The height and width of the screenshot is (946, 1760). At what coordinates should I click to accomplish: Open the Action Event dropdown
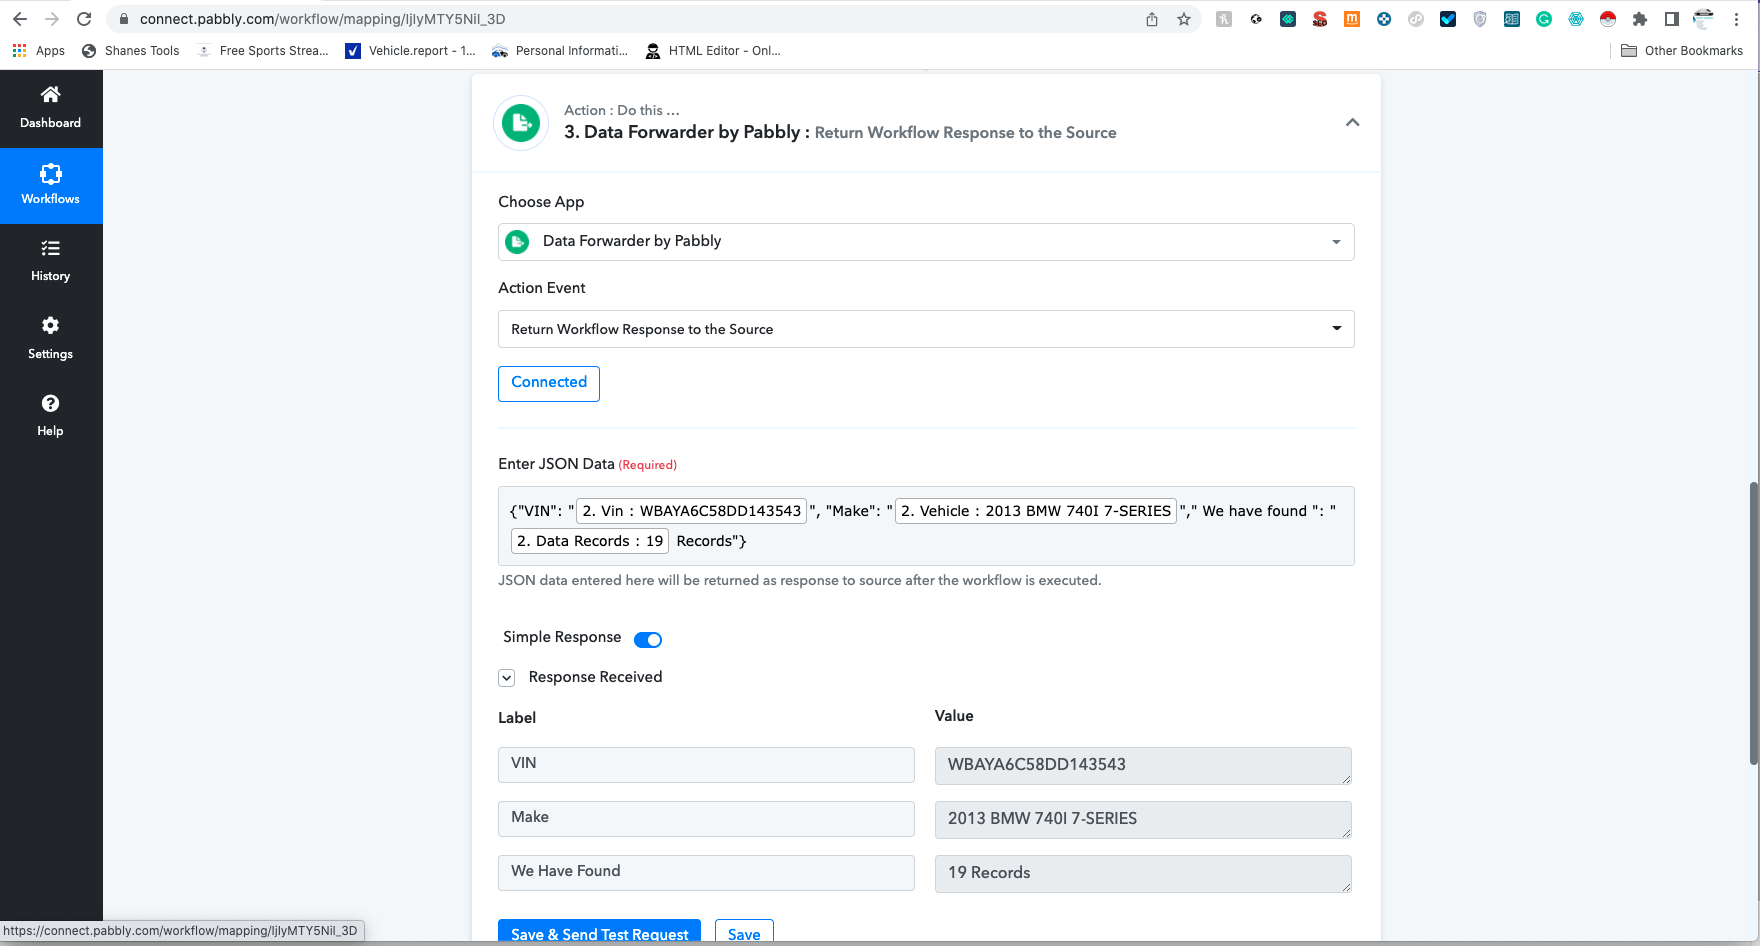click(926, 329)
